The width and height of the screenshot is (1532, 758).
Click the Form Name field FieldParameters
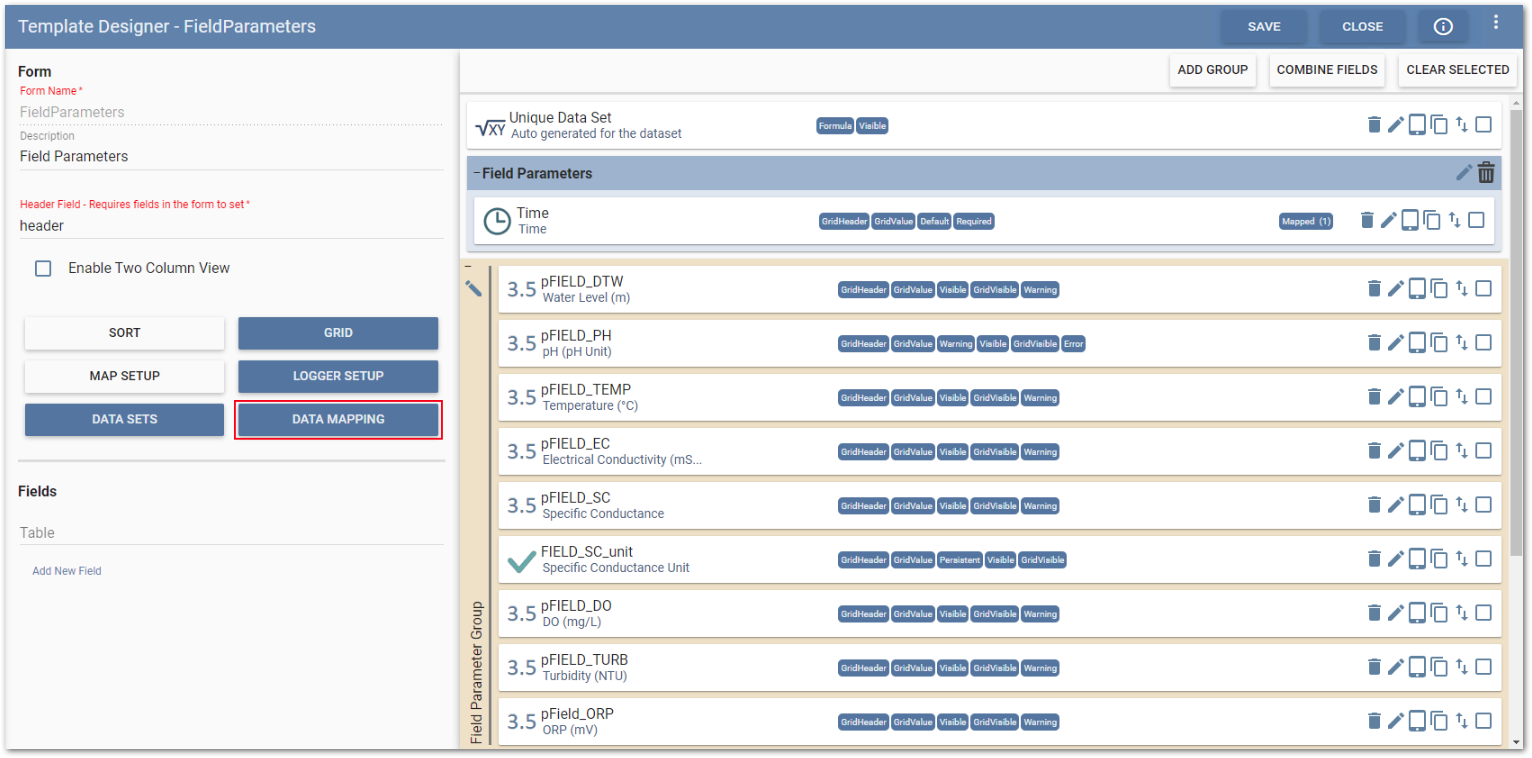(231, 112)
